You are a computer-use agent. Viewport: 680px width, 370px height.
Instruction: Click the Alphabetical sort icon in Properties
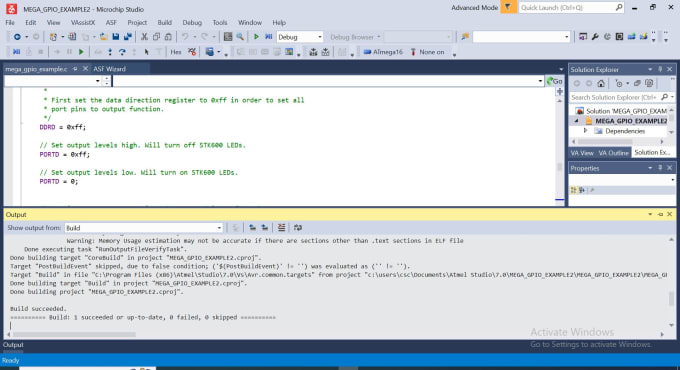point(582,190)
